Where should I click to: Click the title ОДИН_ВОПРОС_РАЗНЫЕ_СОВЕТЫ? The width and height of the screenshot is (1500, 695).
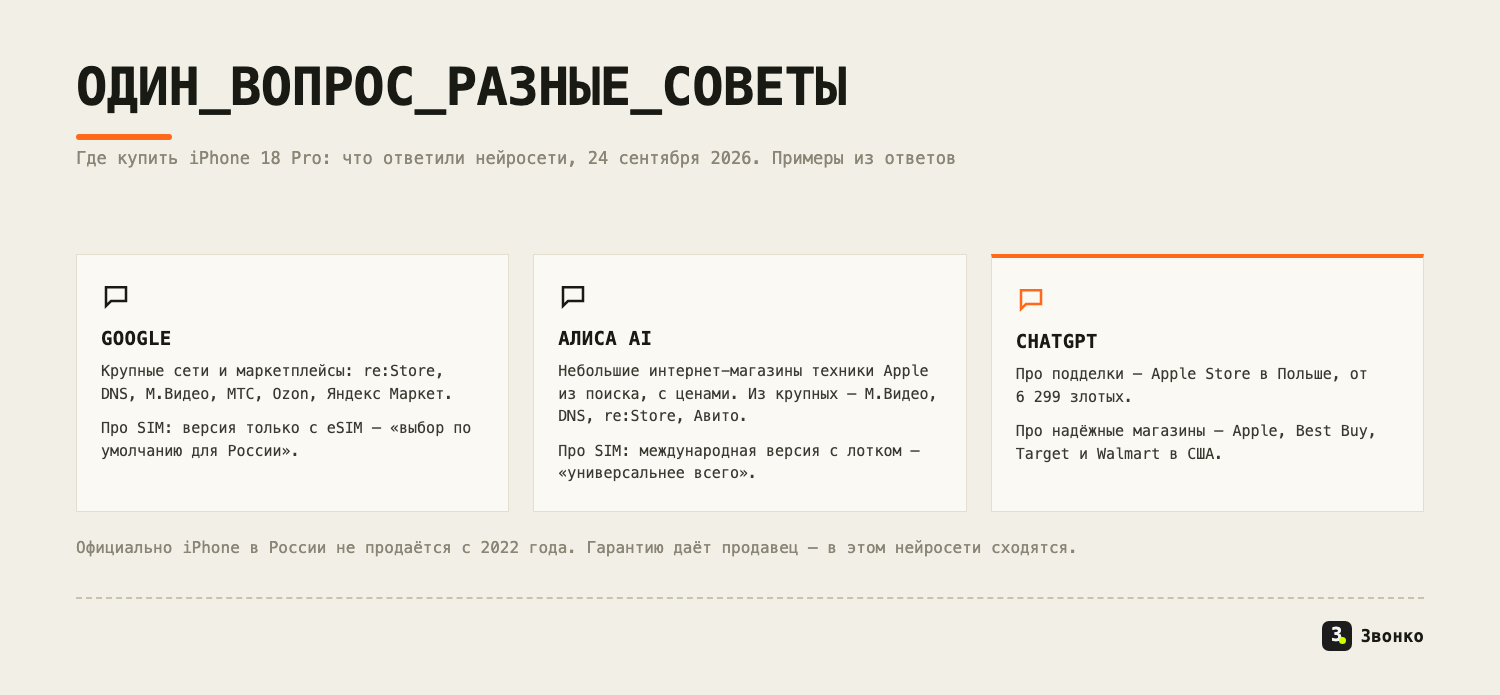click(x=462, y=87)
